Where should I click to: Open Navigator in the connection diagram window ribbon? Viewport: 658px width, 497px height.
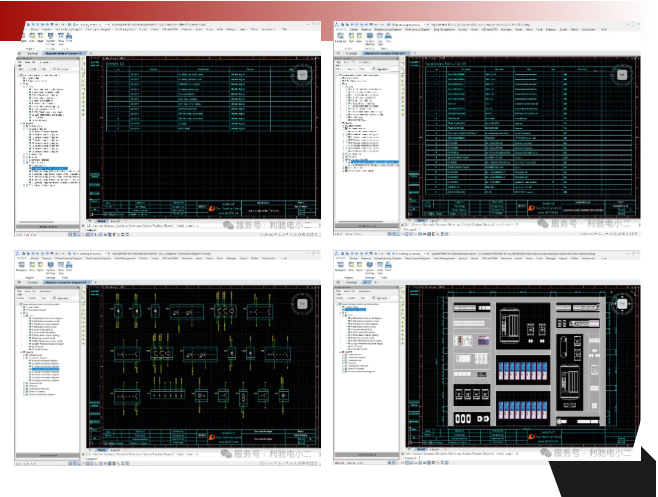(21, 267)
